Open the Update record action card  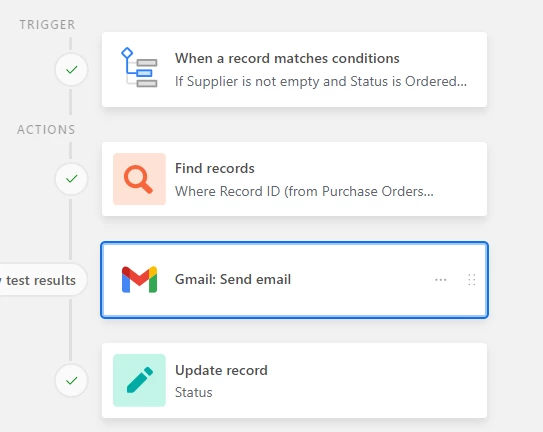coord(294,380)
